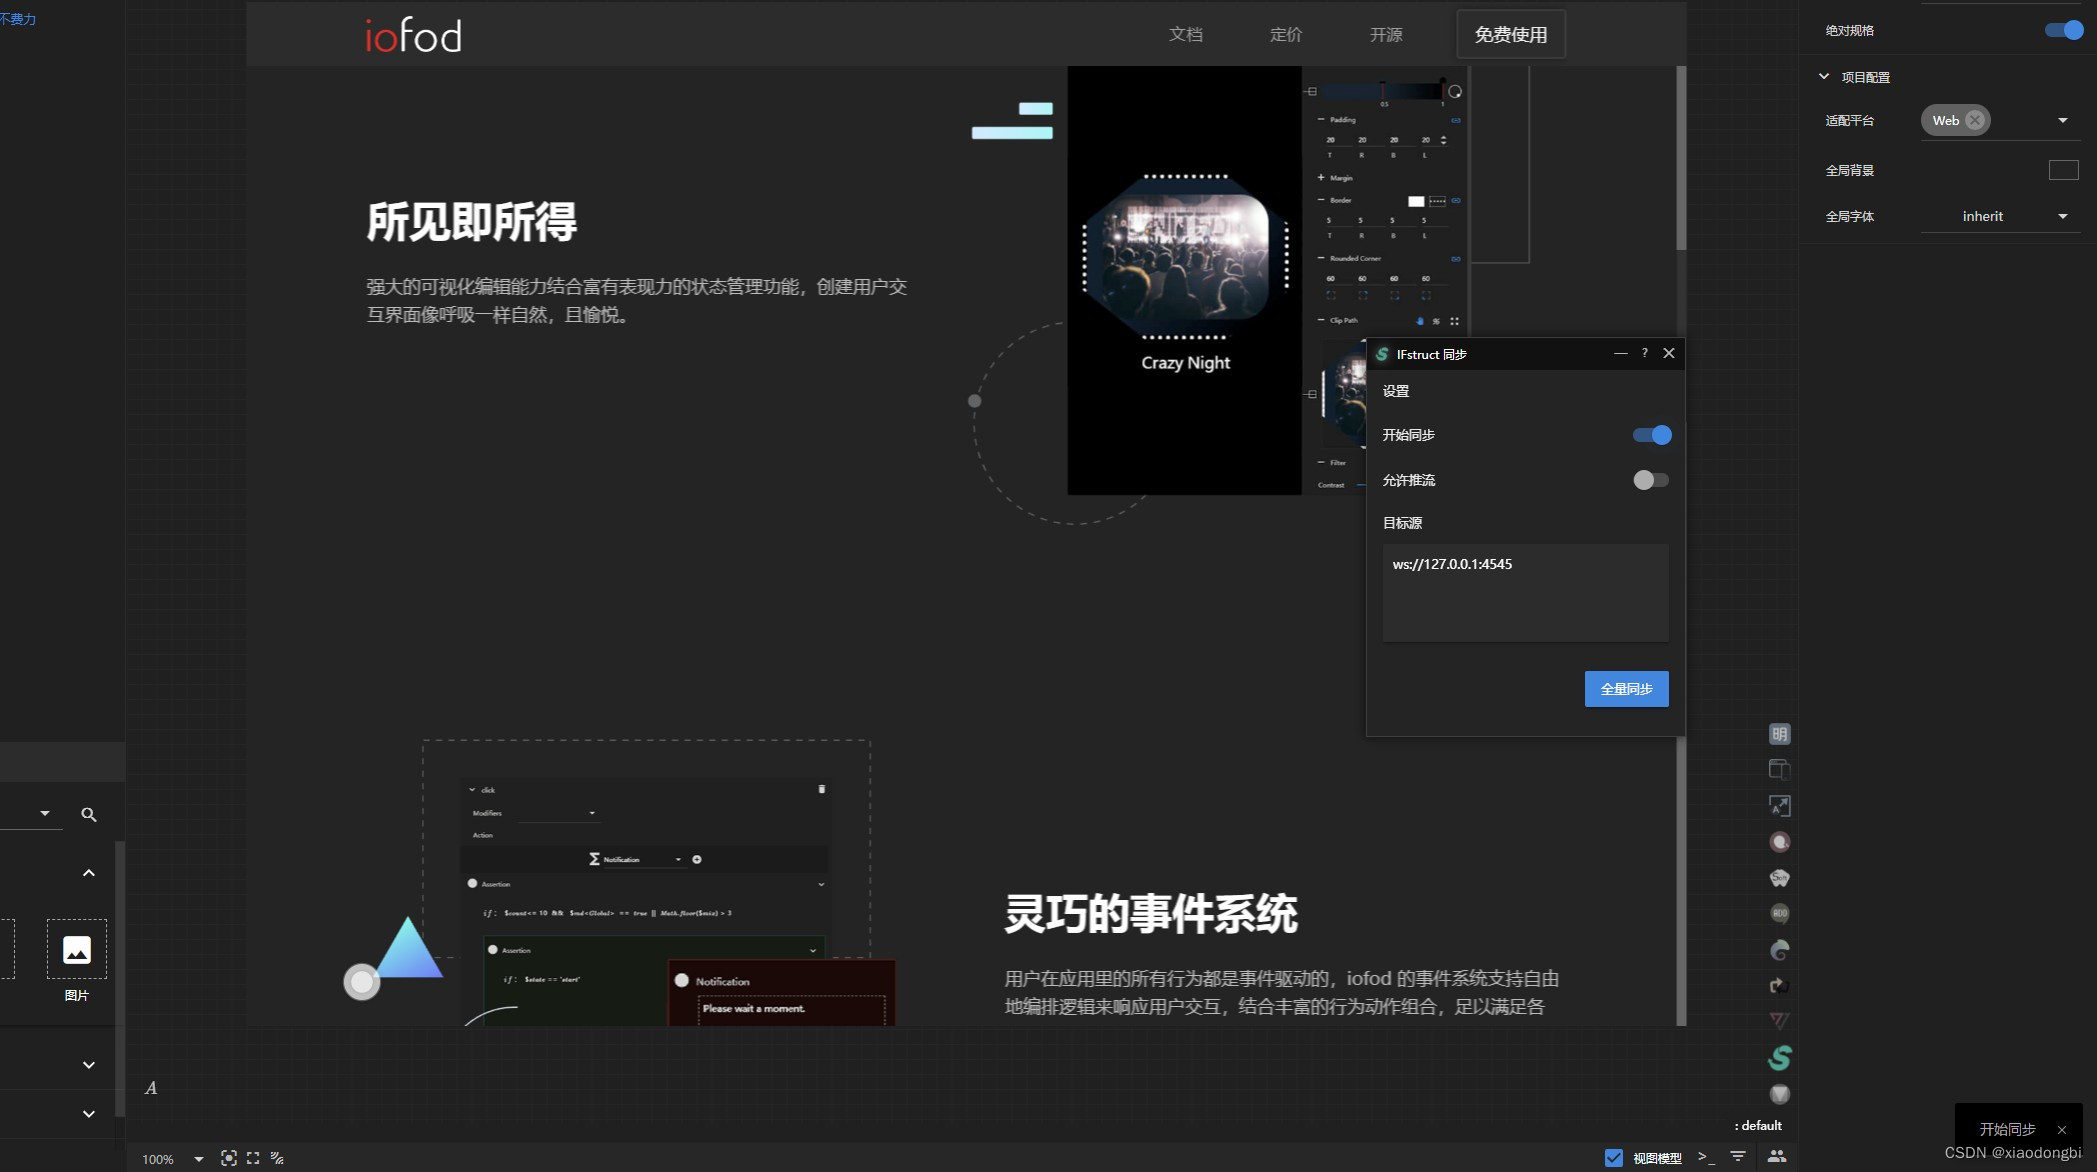Expand the first collapsed component group
This screenshot has width=2097, height=1172.
pyautogui.click(x=89, y=1065)
